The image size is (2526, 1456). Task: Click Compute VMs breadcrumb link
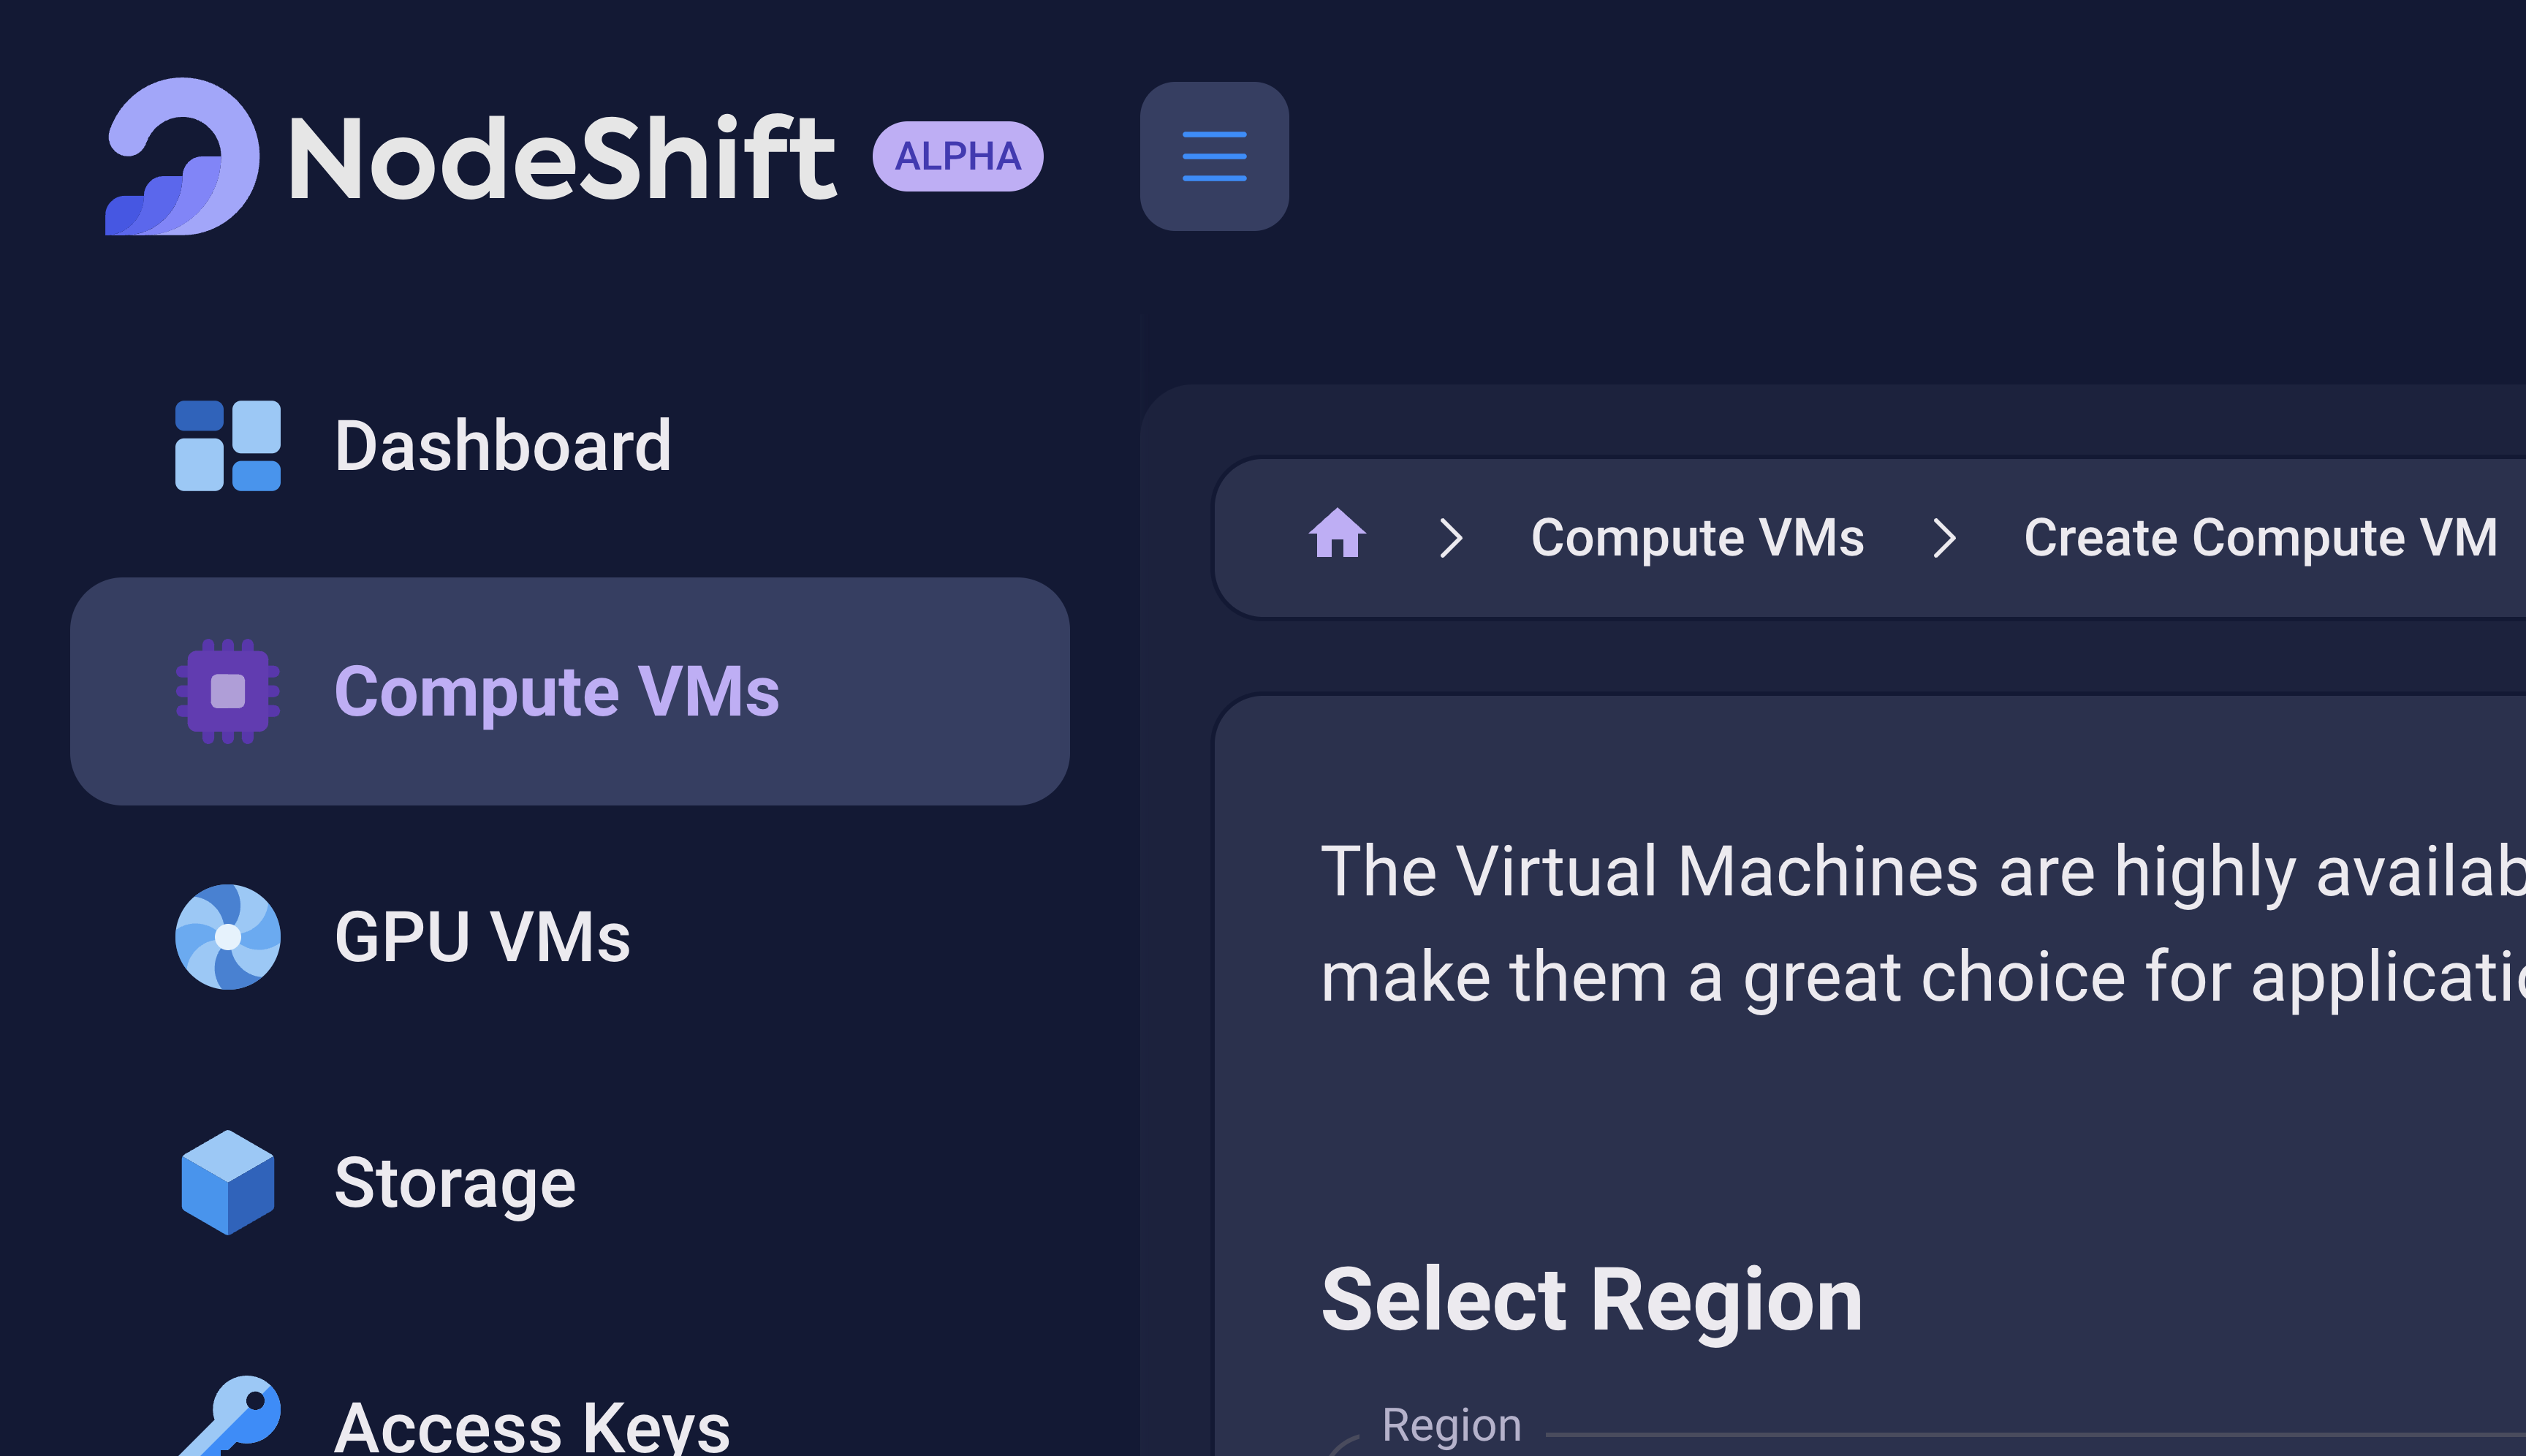pyautogui.click(x=1697, y=538)
